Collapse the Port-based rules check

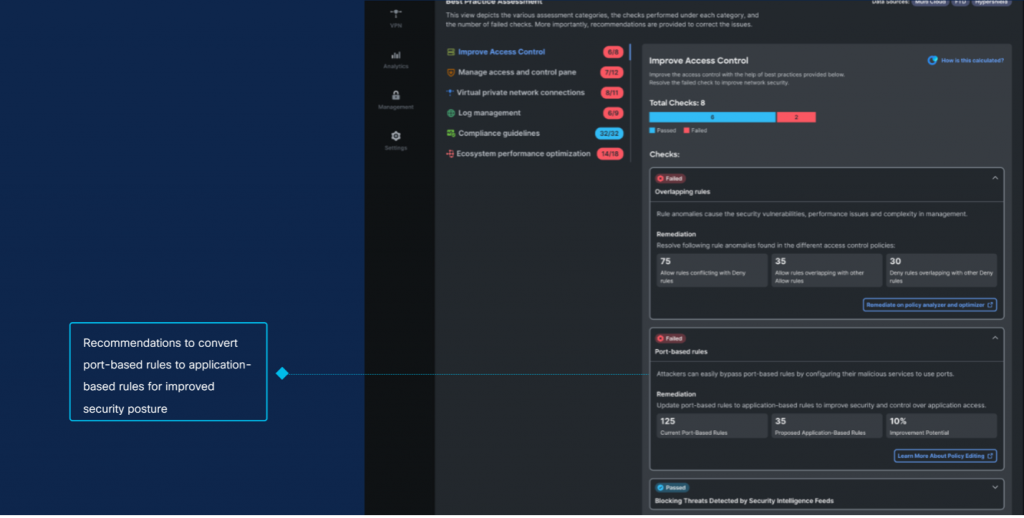(994, 338)
